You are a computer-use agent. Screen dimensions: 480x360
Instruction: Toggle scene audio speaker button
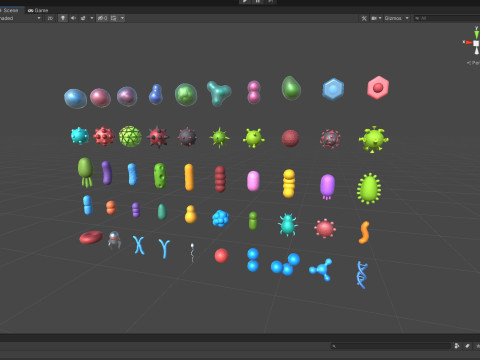[x=73, y=18]
